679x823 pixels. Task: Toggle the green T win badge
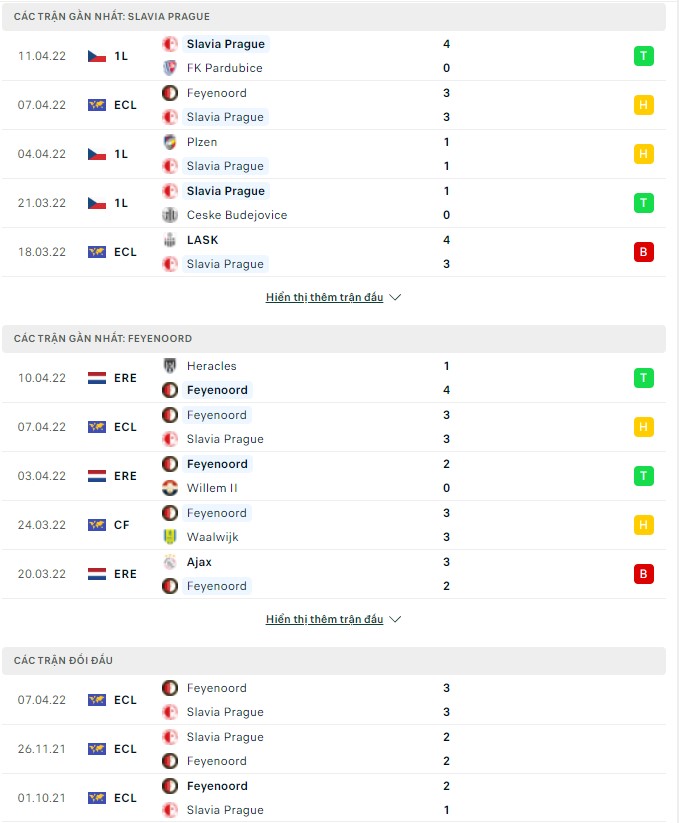point(643,56)
